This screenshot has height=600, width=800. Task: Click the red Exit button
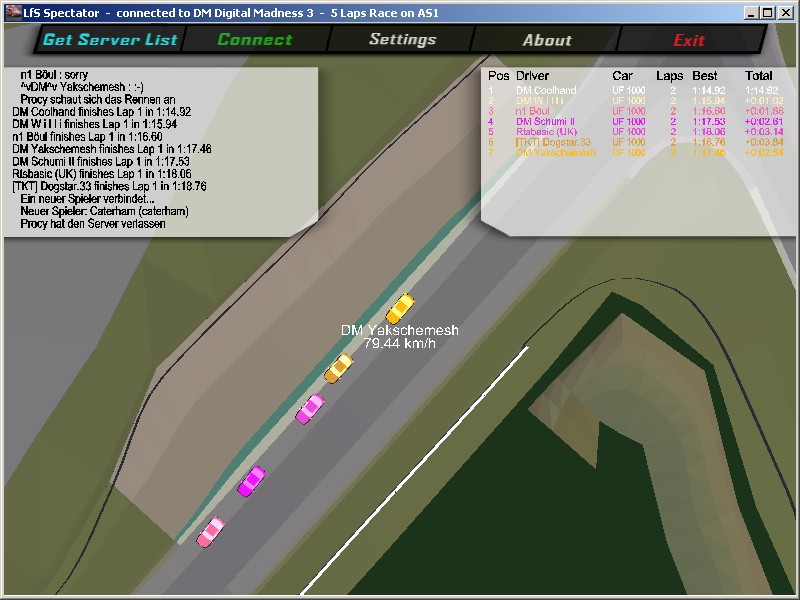pos(689,40)
